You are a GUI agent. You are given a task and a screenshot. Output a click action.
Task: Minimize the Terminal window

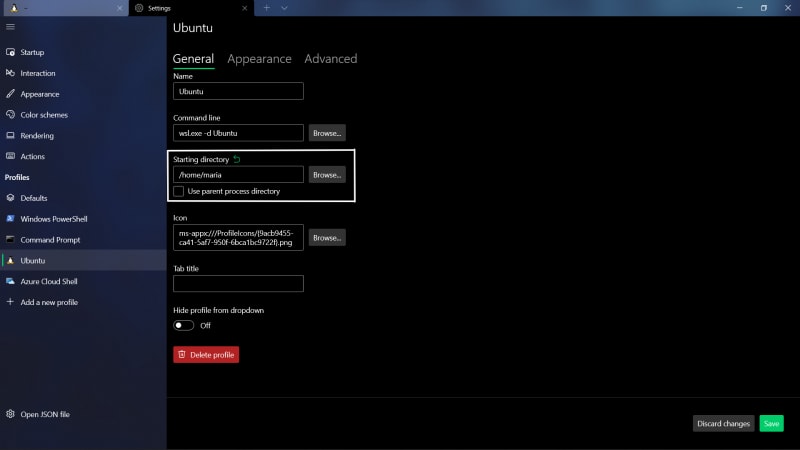(739, 8)
